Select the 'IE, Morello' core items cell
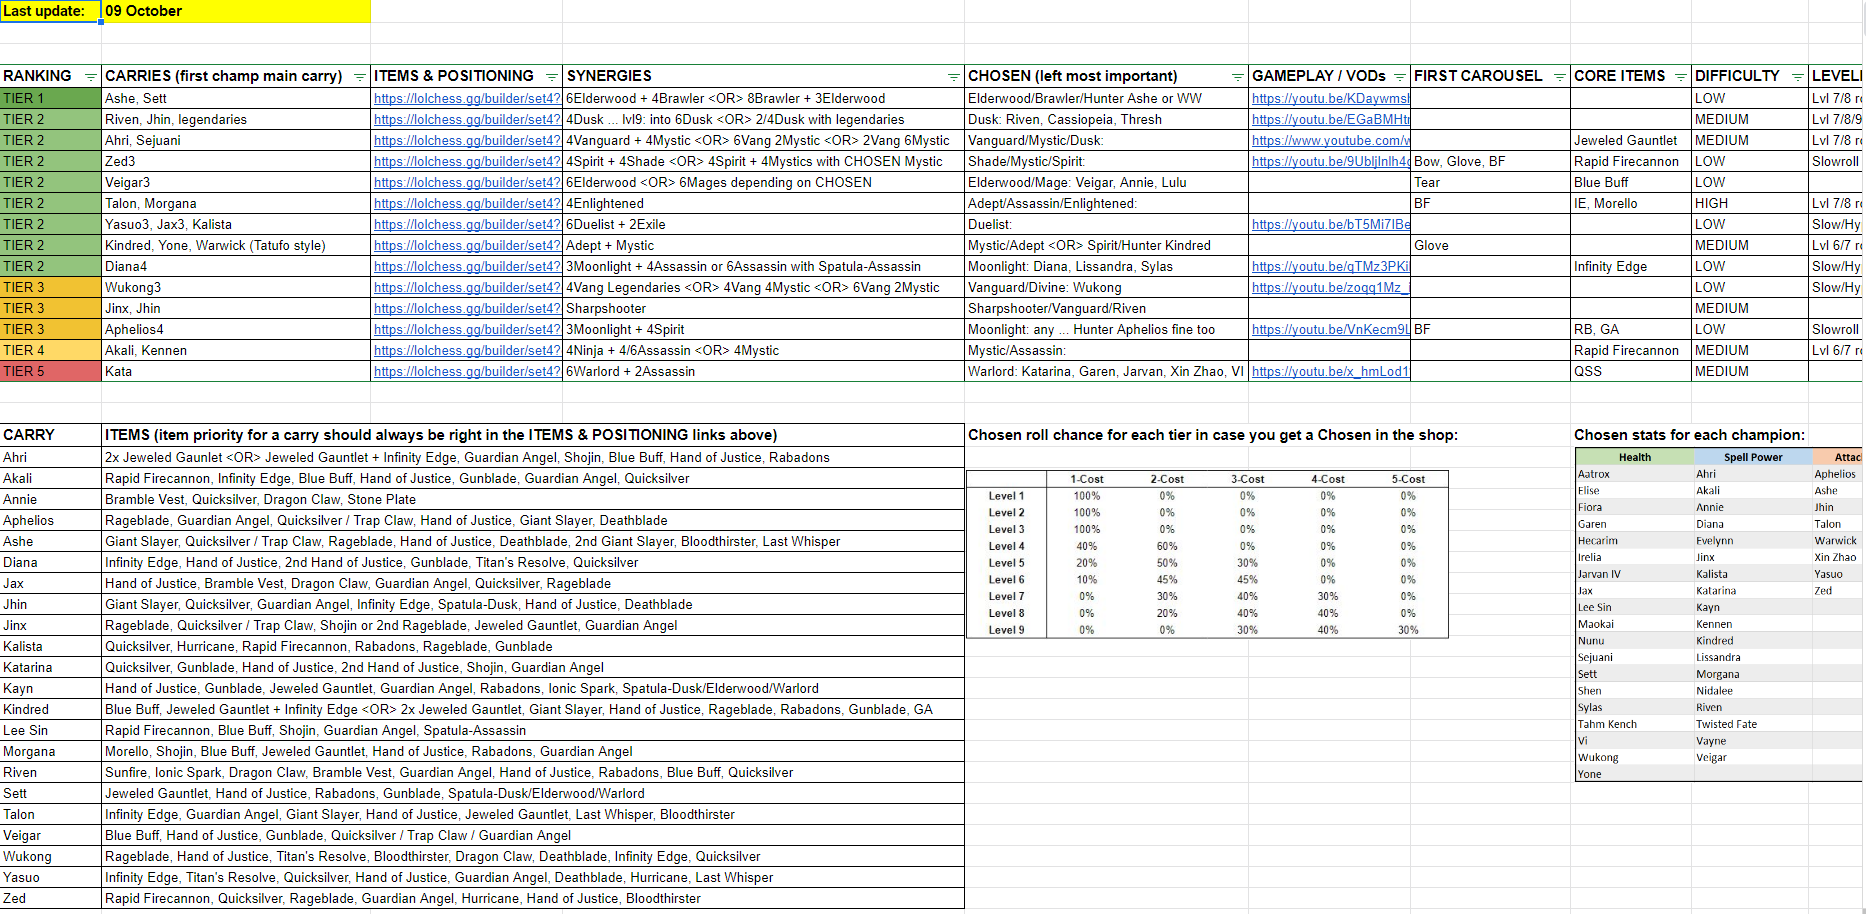1866x914 pixels. pos(1631,203)
